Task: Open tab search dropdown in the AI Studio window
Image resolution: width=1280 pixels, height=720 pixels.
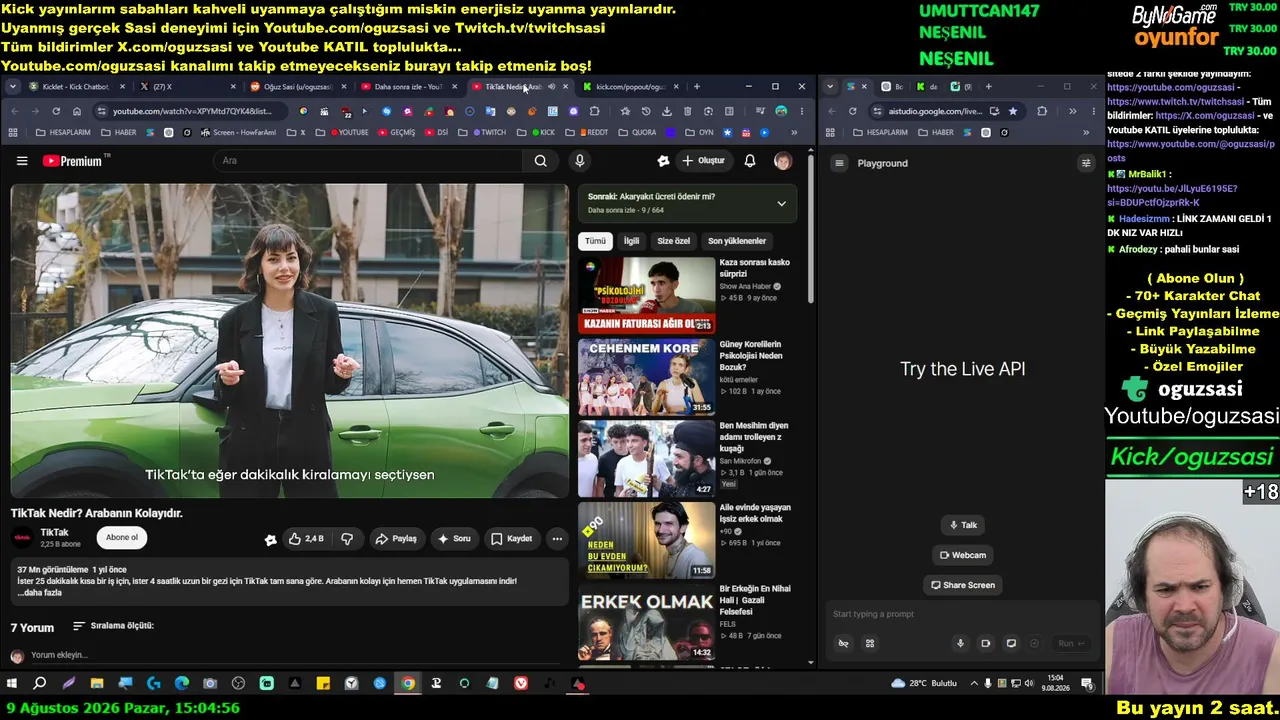Action: pyautogui.click(x=830, y=87)
